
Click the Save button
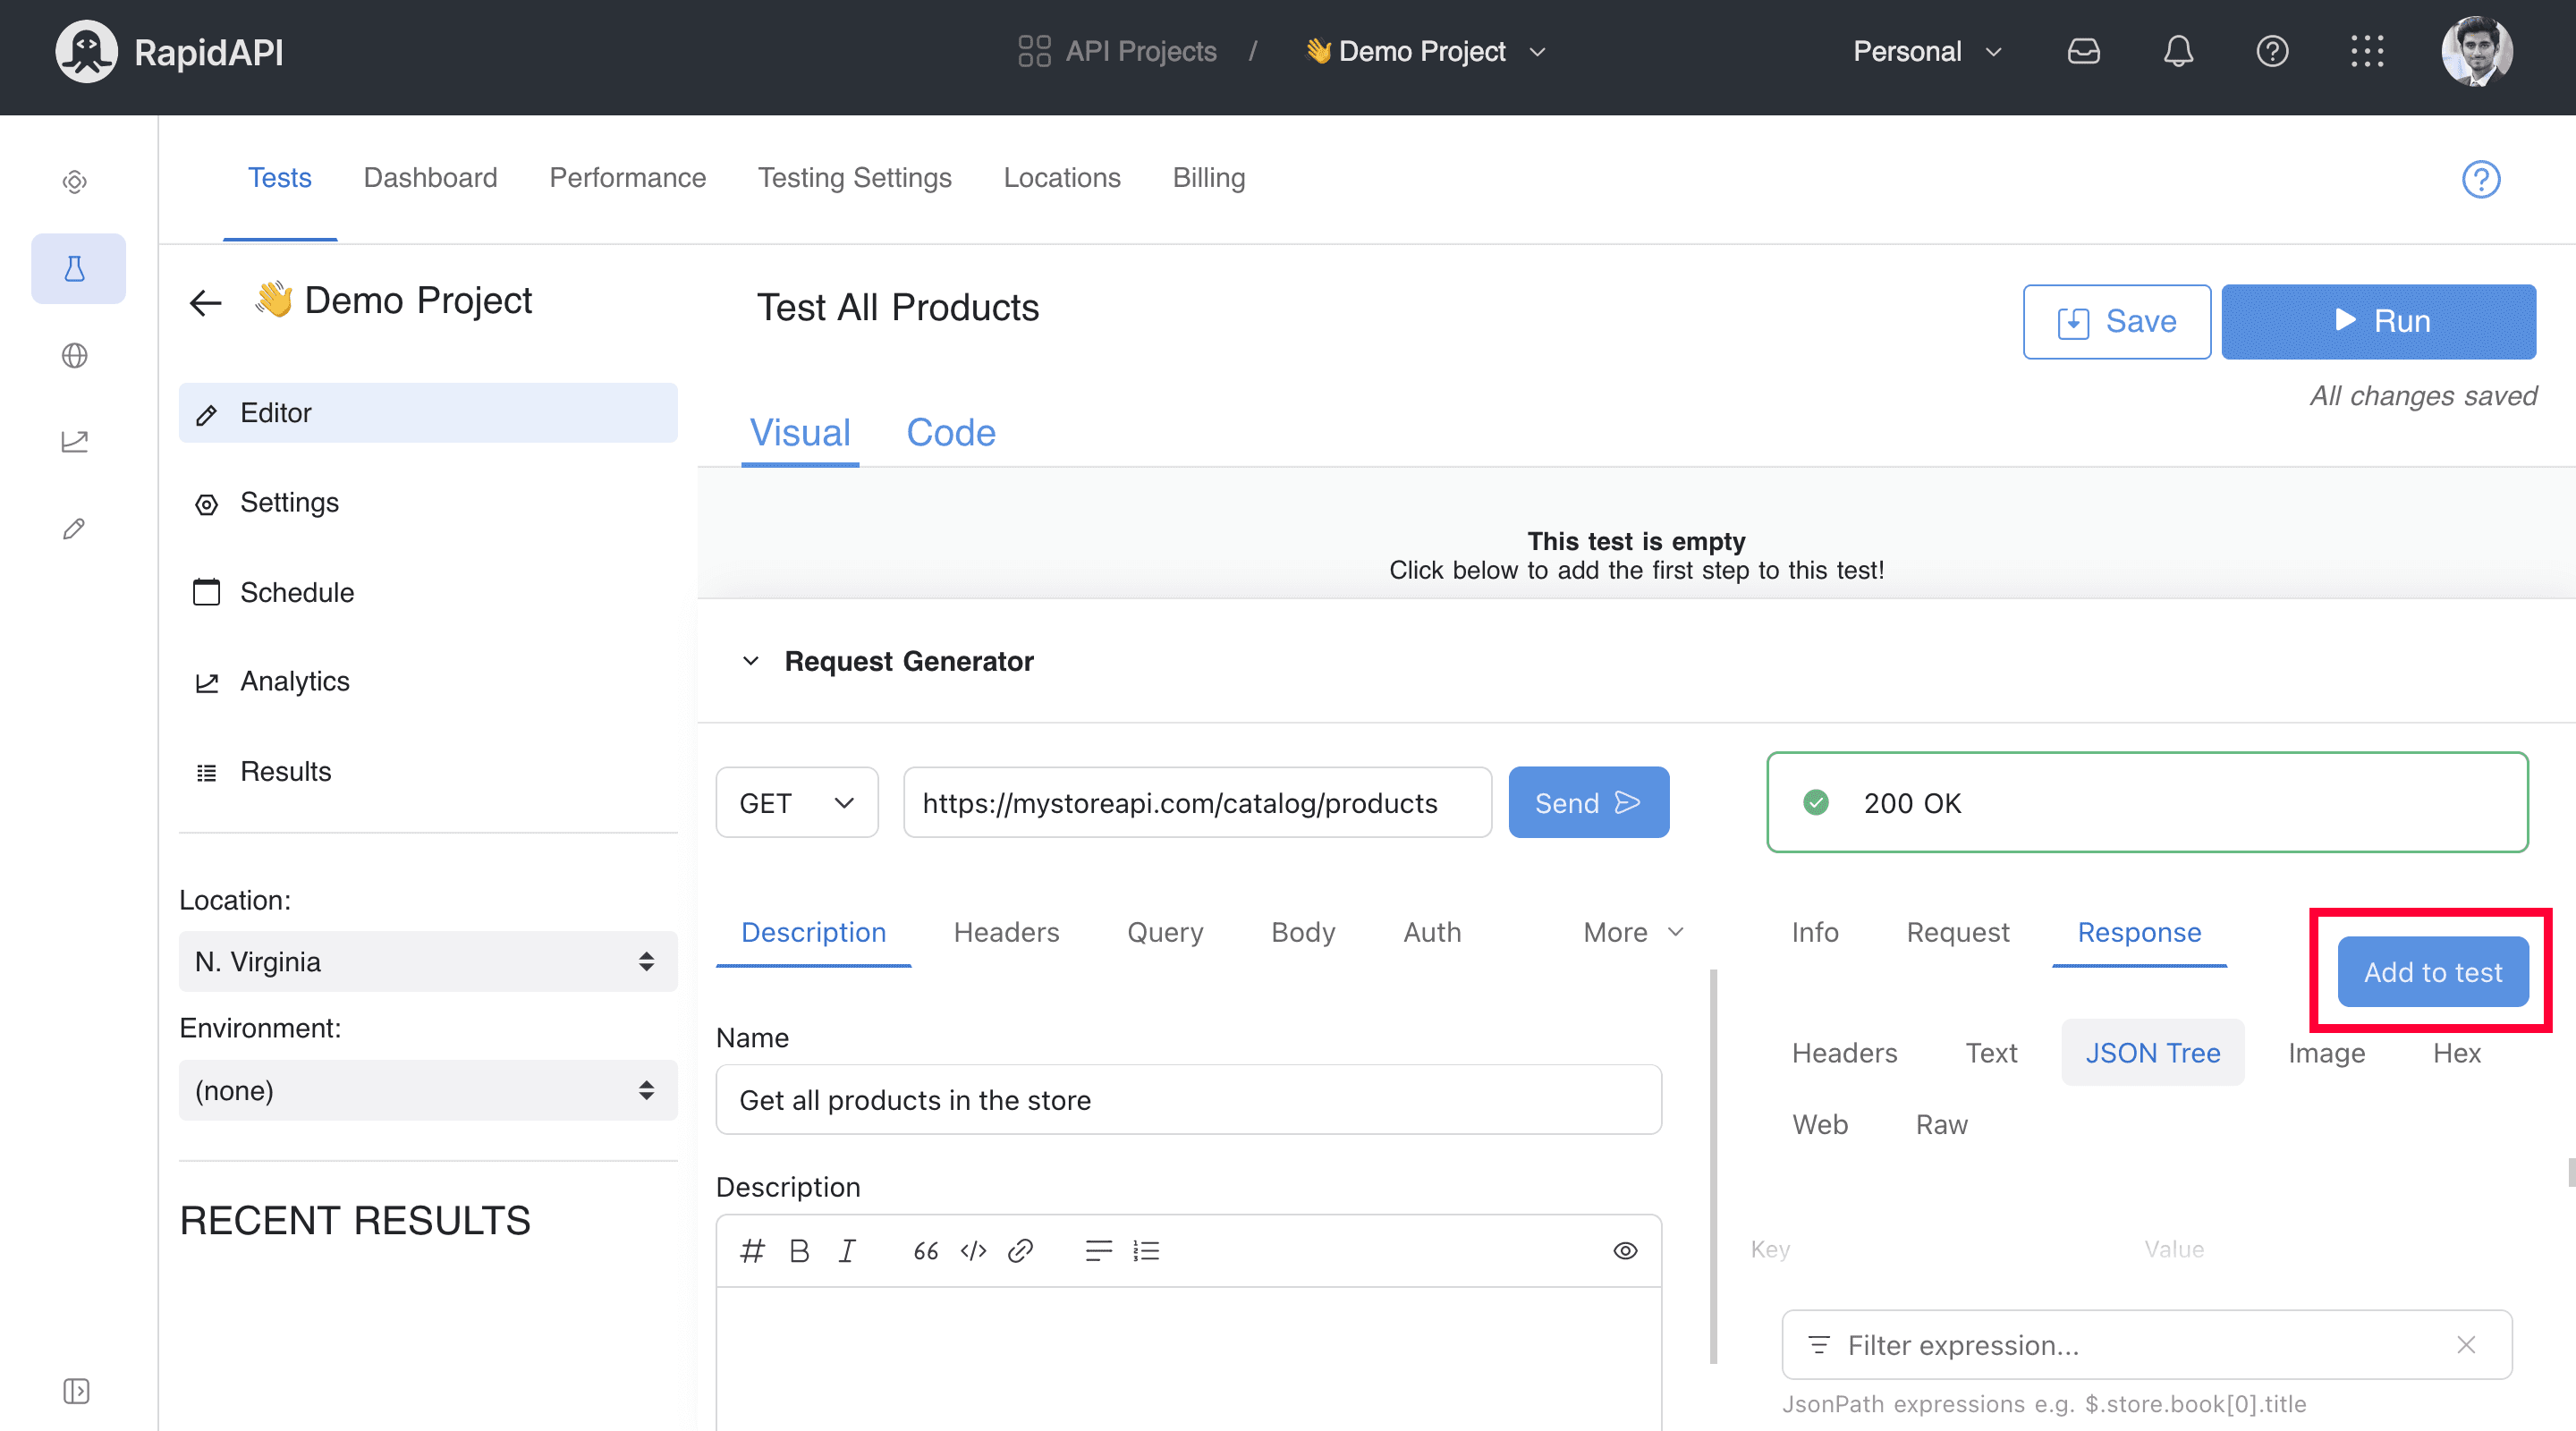pos(2116,321)
